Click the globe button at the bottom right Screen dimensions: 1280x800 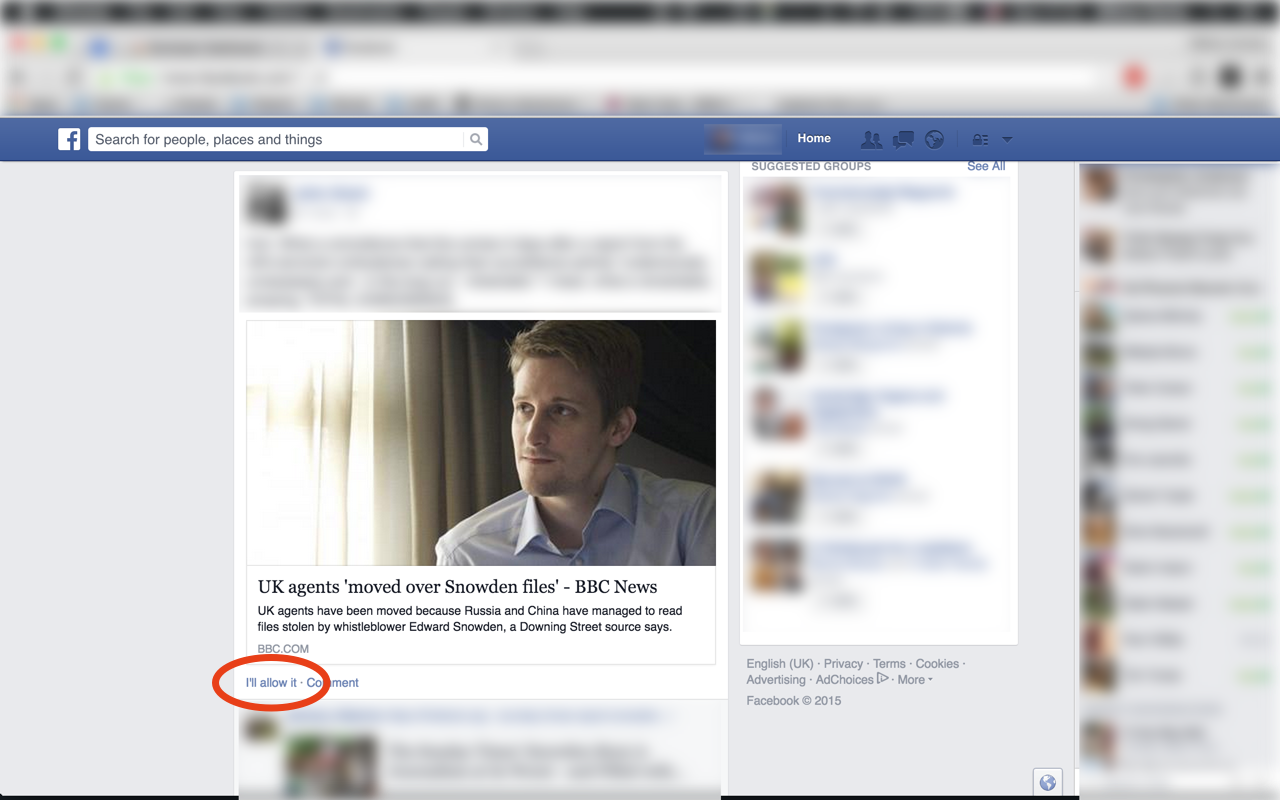pos(1047,783)
